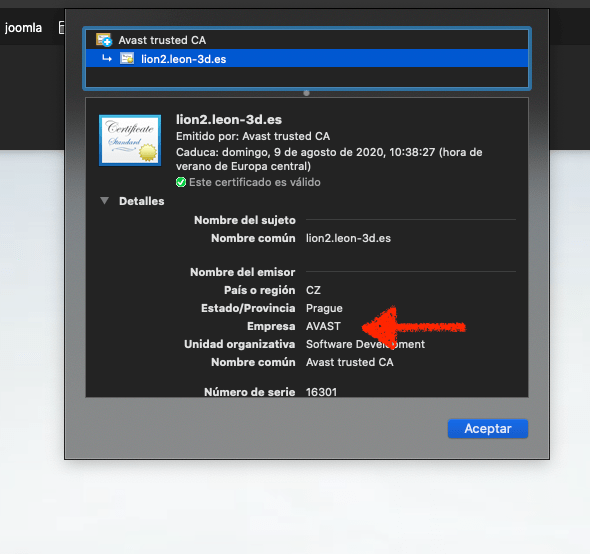Click the child-certificate arrow beside lion2.leon-3d.es
The width and height of the screenshot is (590, 554).
pos(107,58)
